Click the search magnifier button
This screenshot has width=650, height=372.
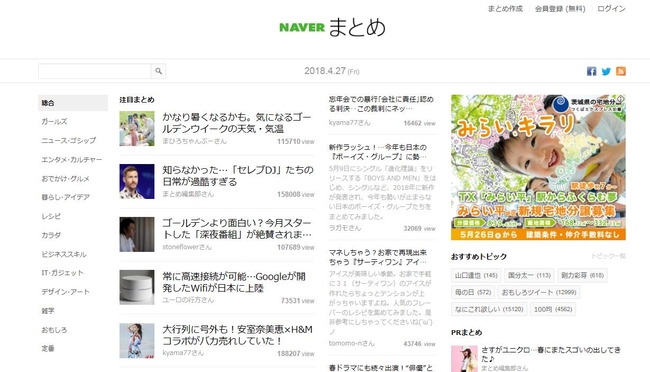coord(158,71)
